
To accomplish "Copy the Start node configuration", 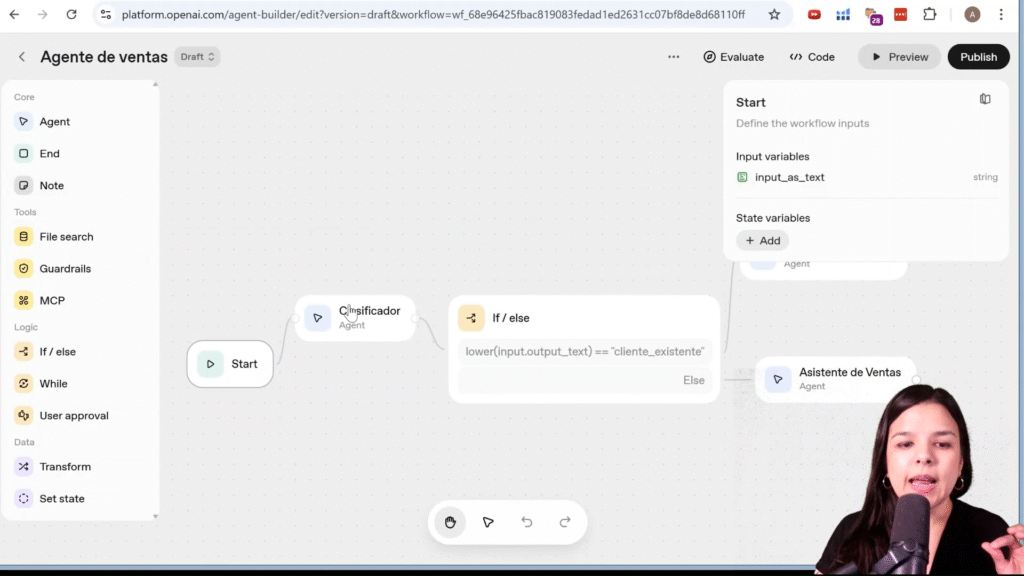I will [x=985, y=99].
